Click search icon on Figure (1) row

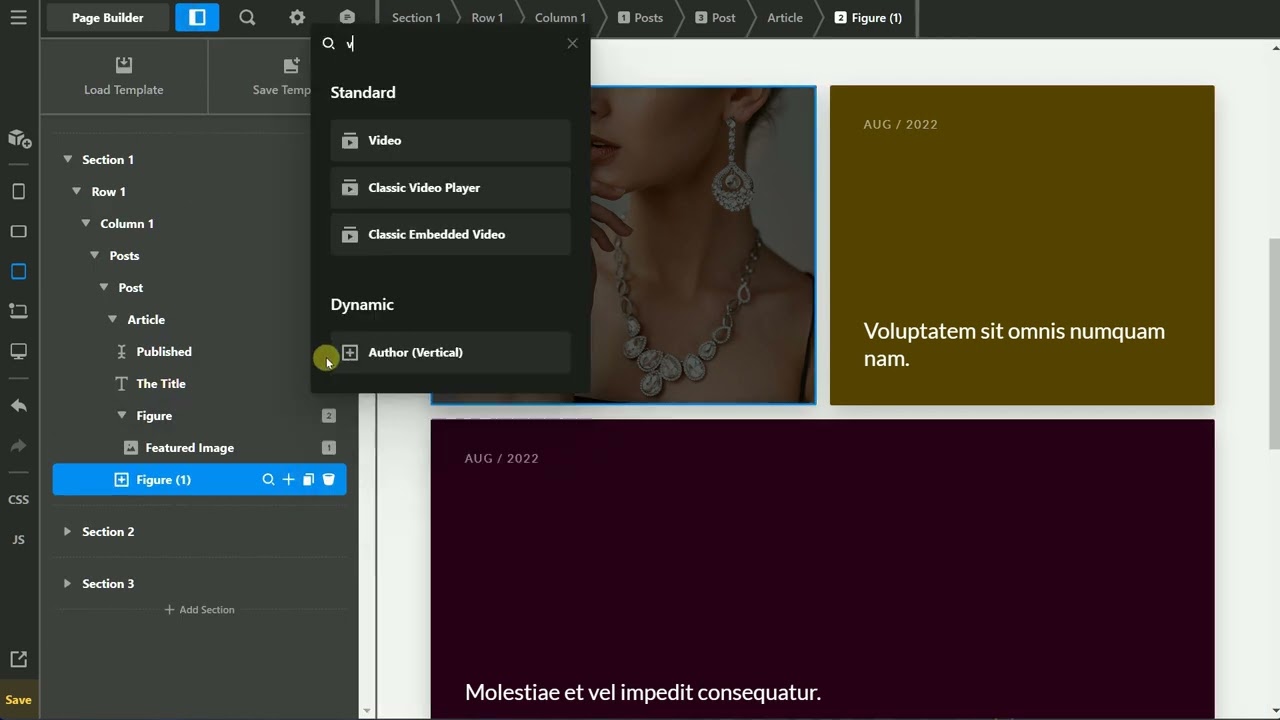[268, 480]
